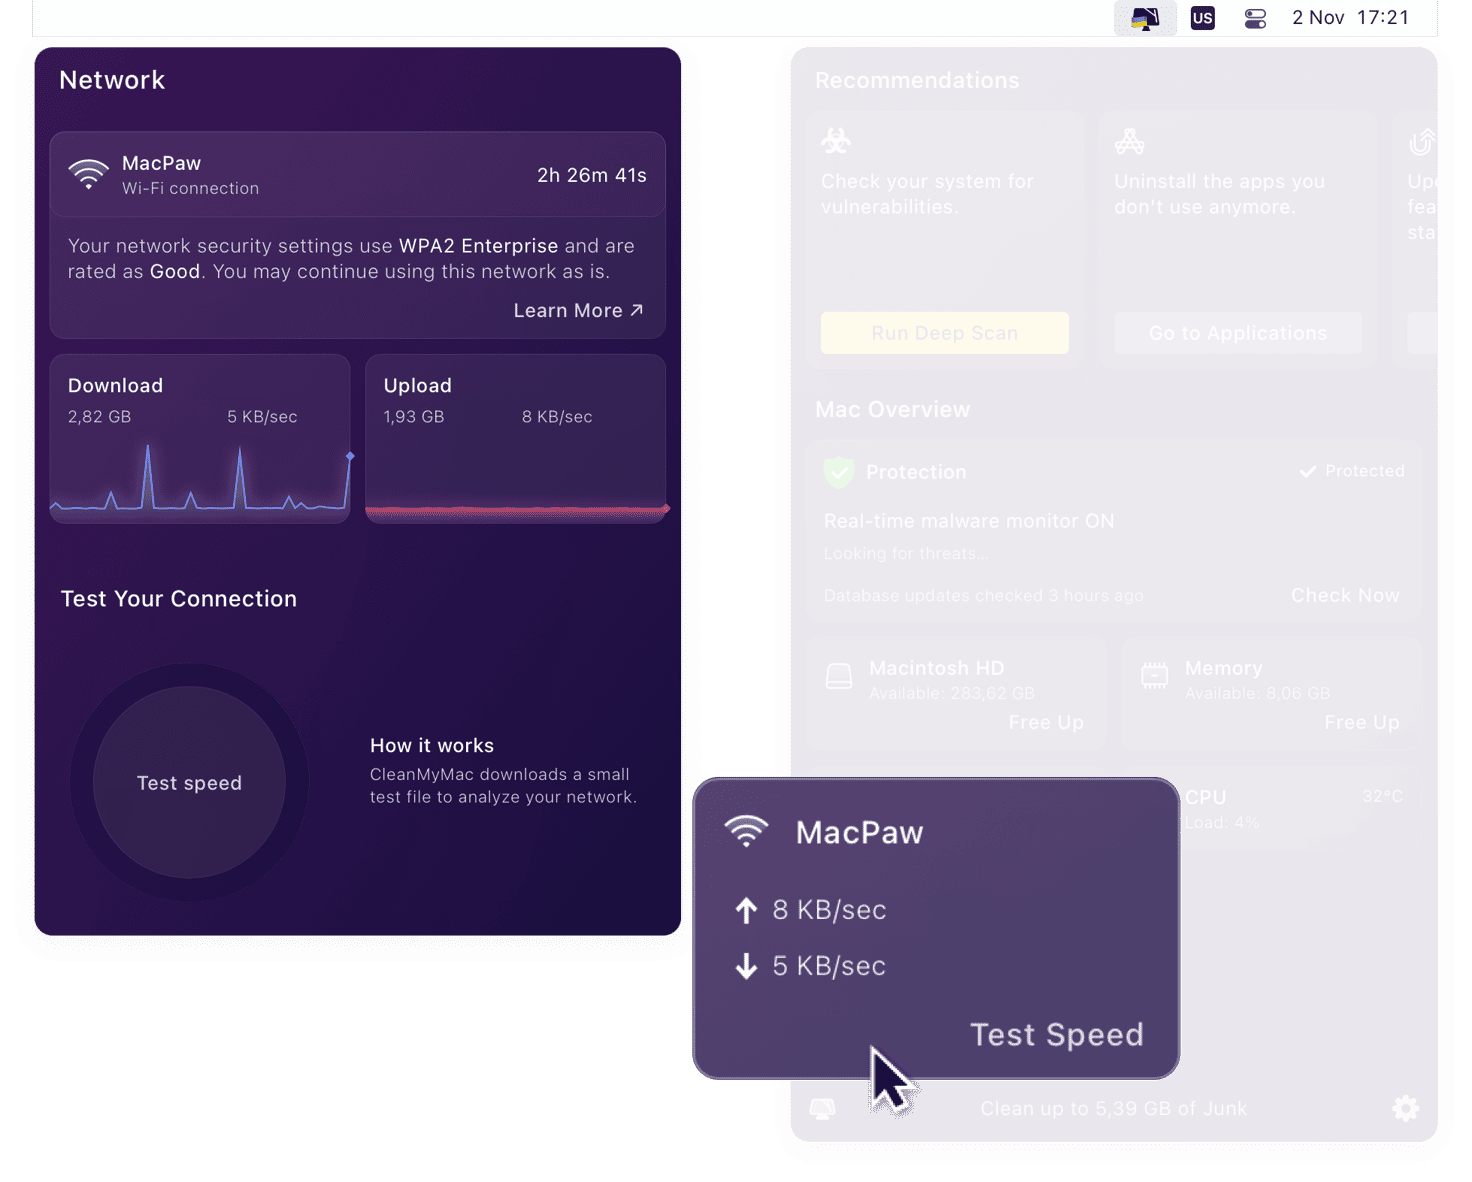Click the Wi-Fi icon next to MacPaw in Network panel
This screenshot has height=1182, width=1472.
89,174
